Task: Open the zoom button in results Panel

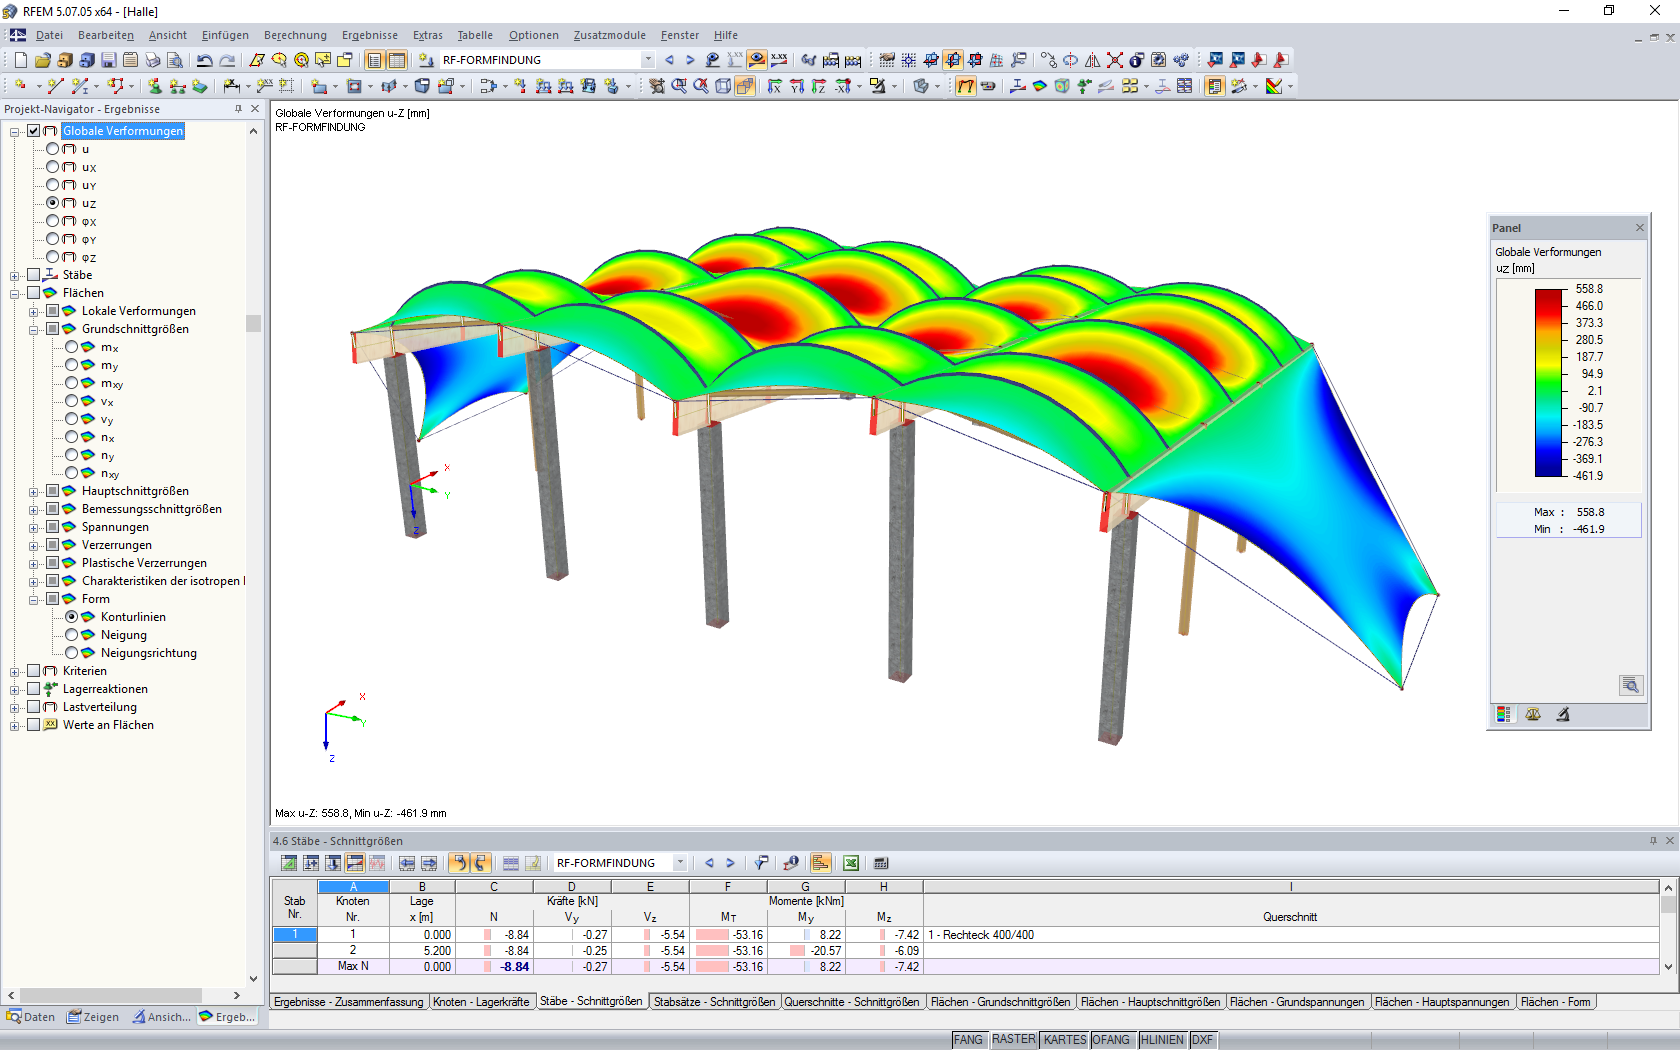Action: (x=1631, y=685)
